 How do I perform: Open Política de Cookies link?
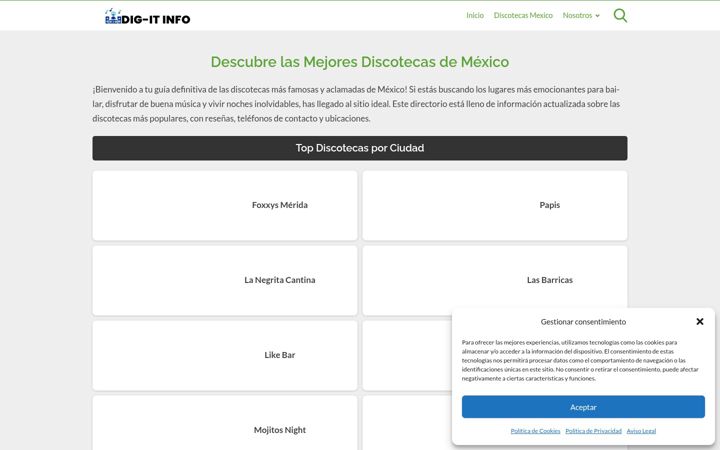point(535,431)
